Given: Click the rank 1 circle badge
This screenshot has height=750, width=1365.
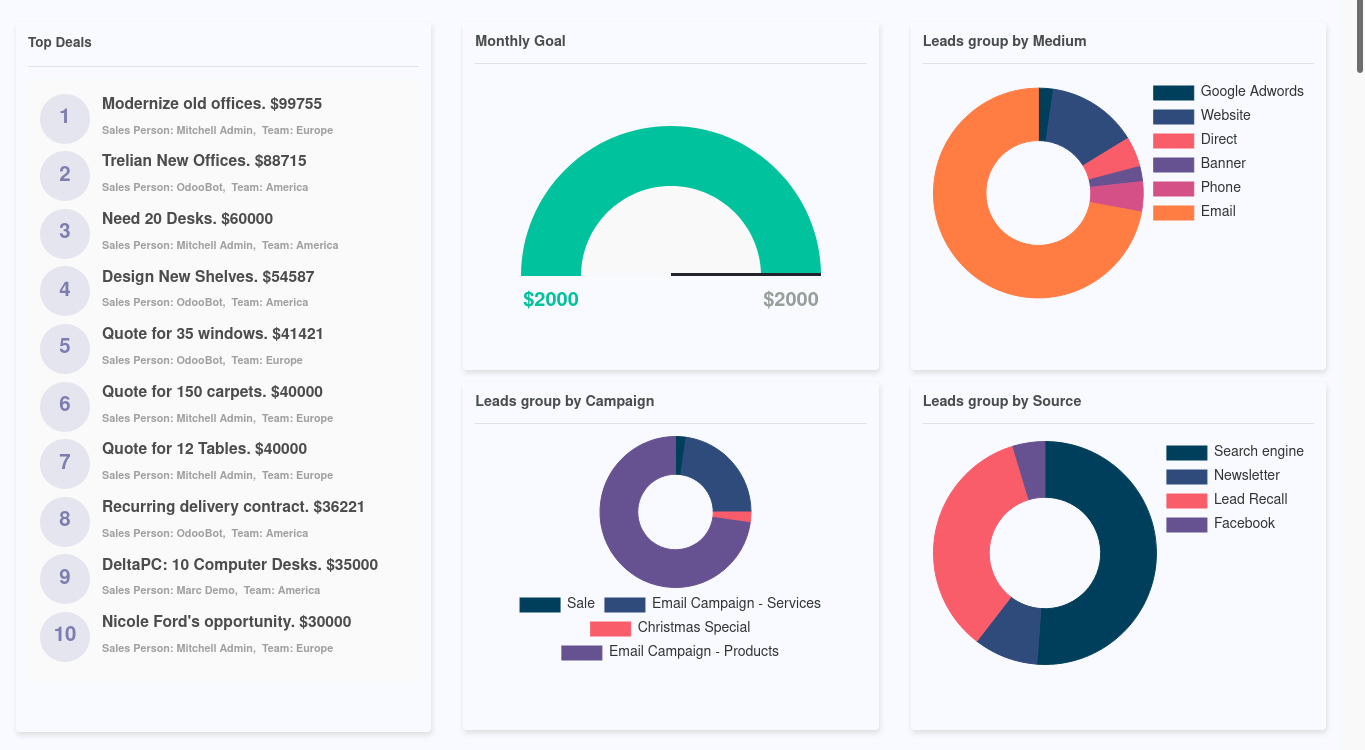Looking at the screenshot, I should click(65, 118).
